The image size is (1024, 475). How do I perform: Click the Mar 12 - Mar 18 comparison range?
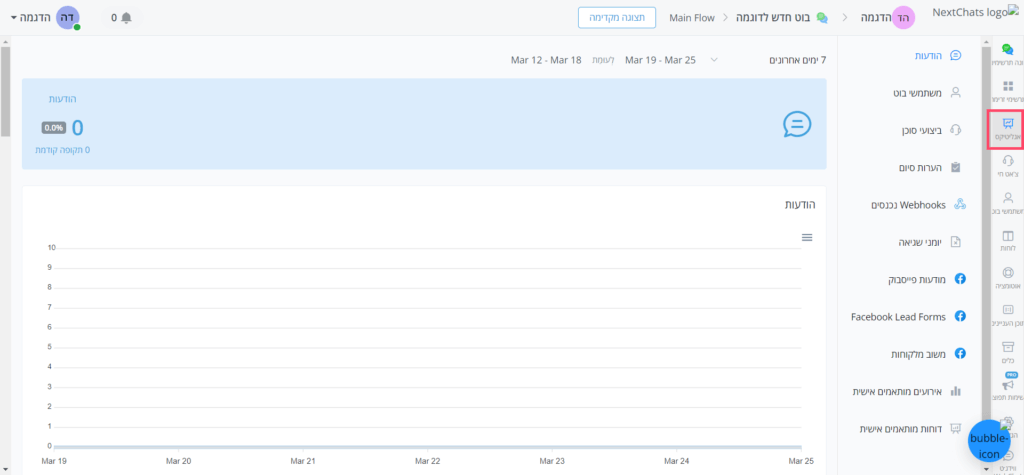(546, 59)
